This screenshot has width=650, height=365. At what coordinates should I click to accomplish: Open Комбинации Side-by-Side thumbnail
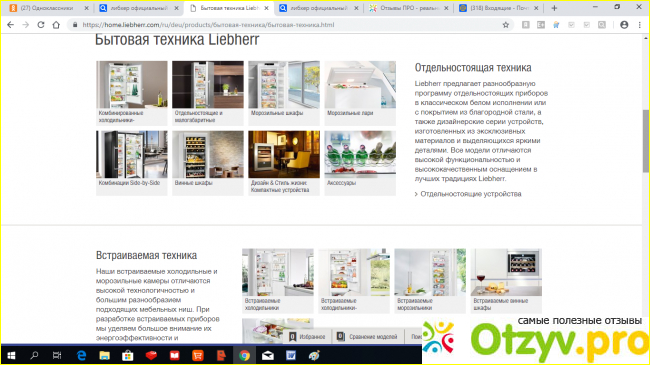tap(132, 163)
